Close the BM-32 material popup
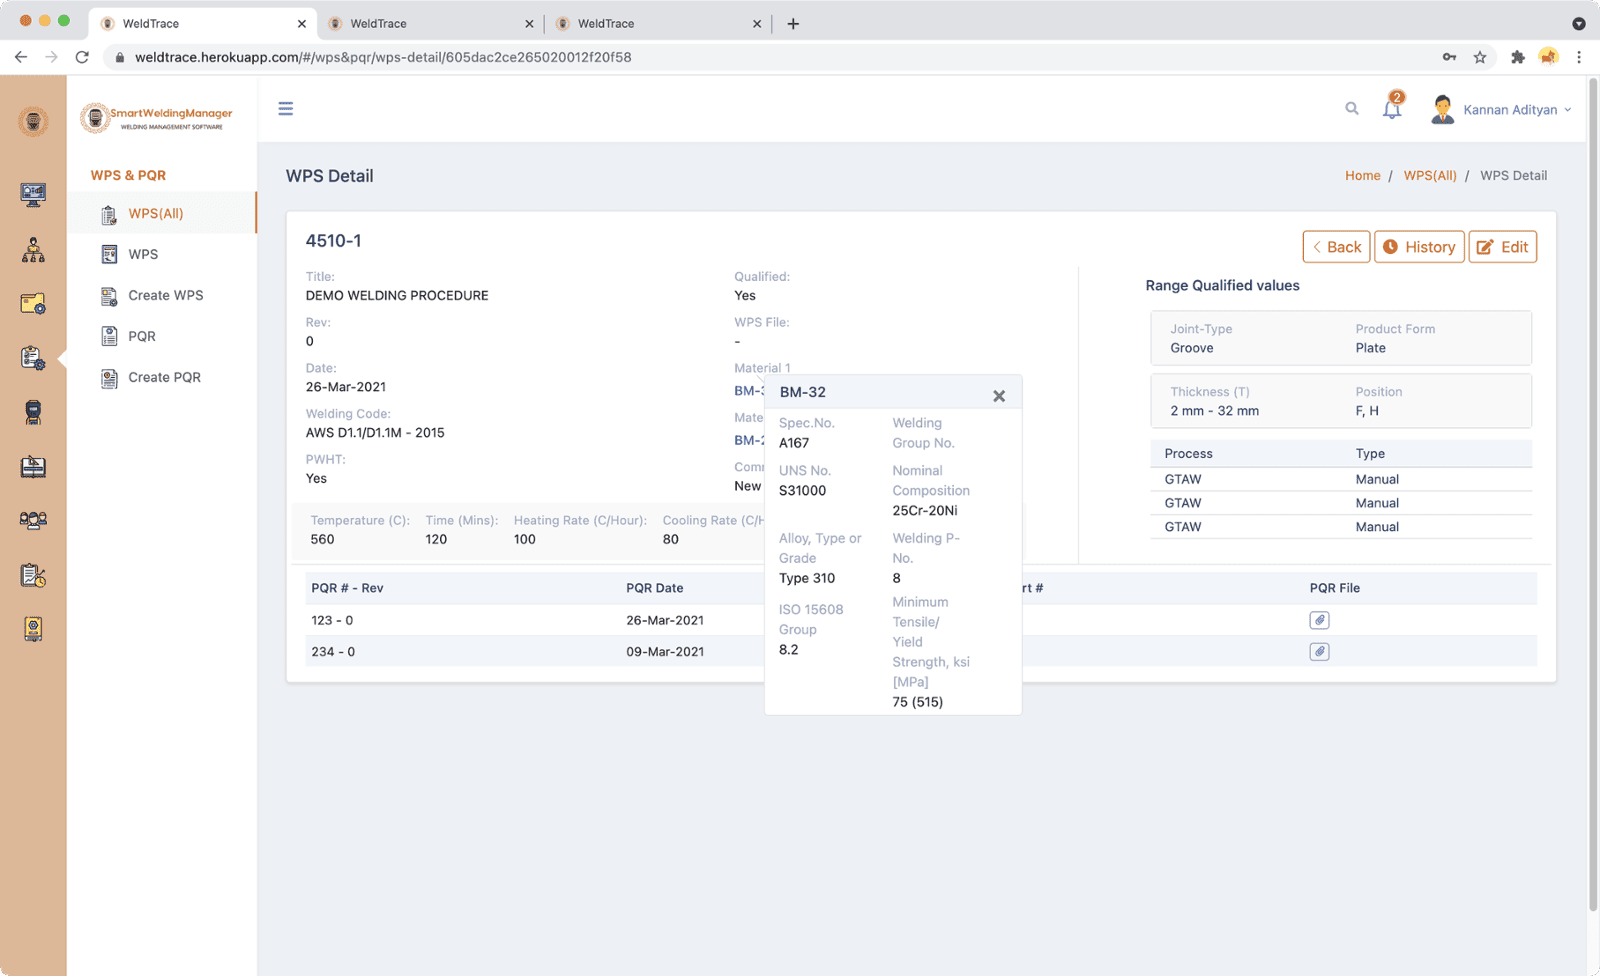Image resolution: width=1600 pixels, height=976 pixels. click(998, 396)
